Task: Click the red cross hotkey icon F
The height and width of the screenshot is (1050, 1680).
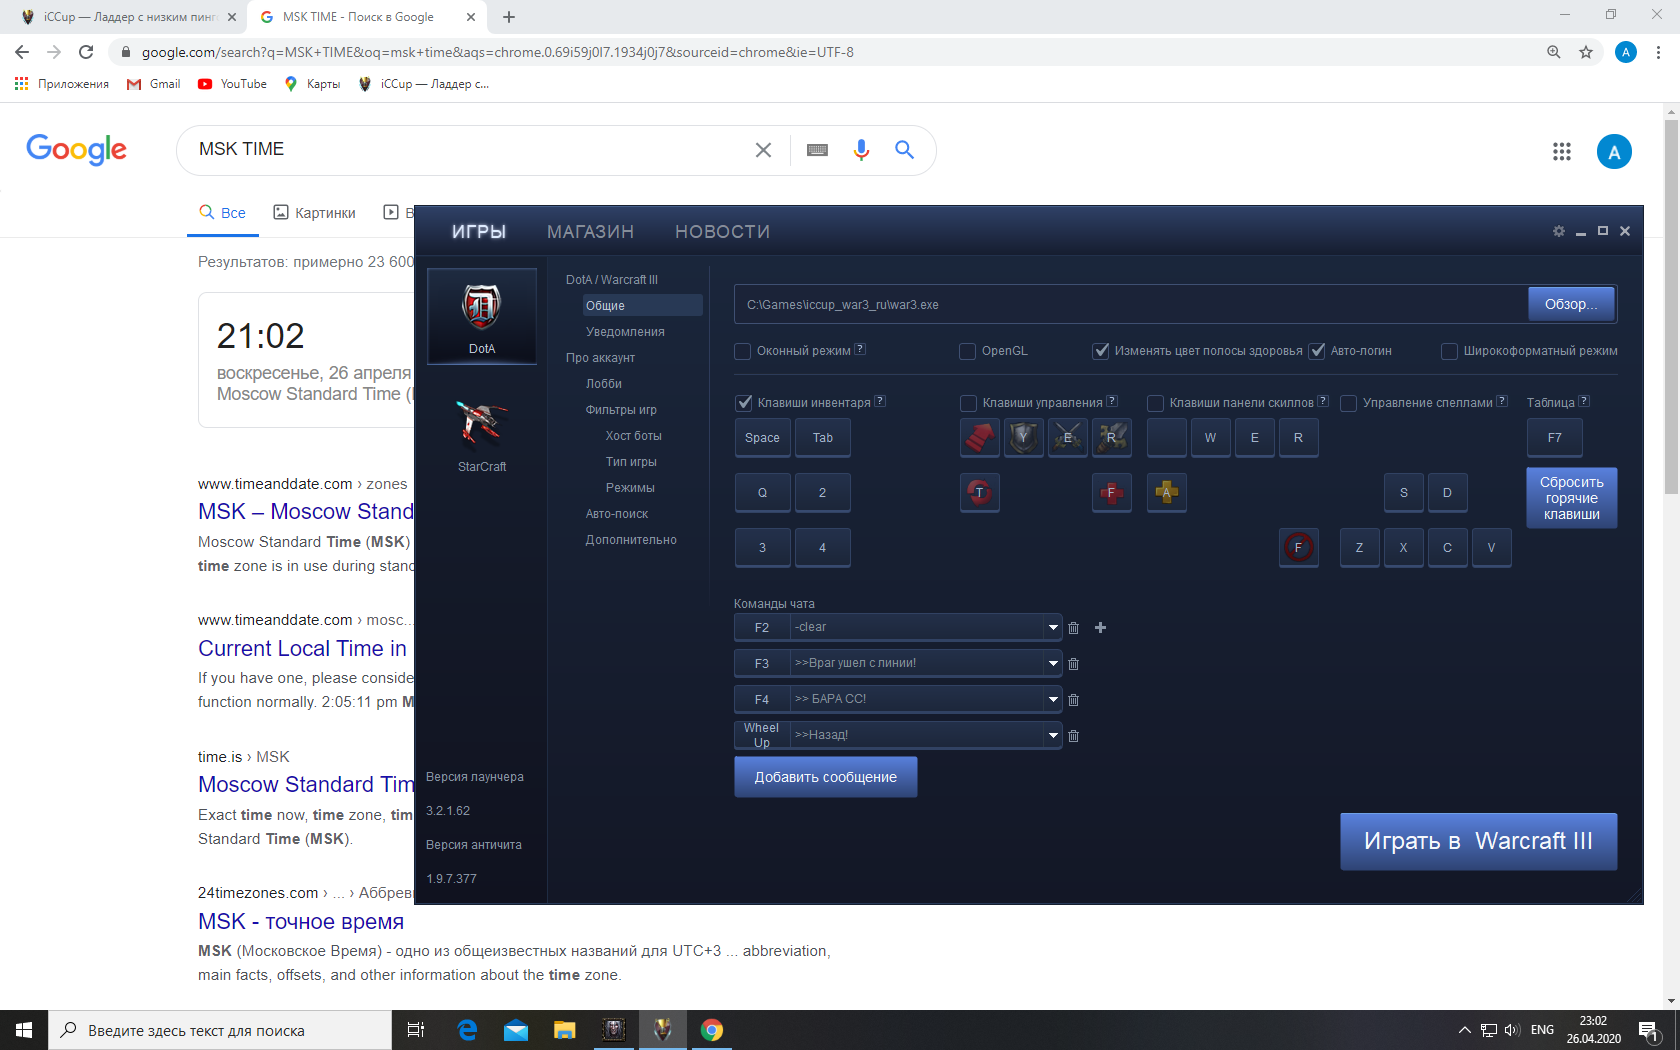Action: 1111,492
